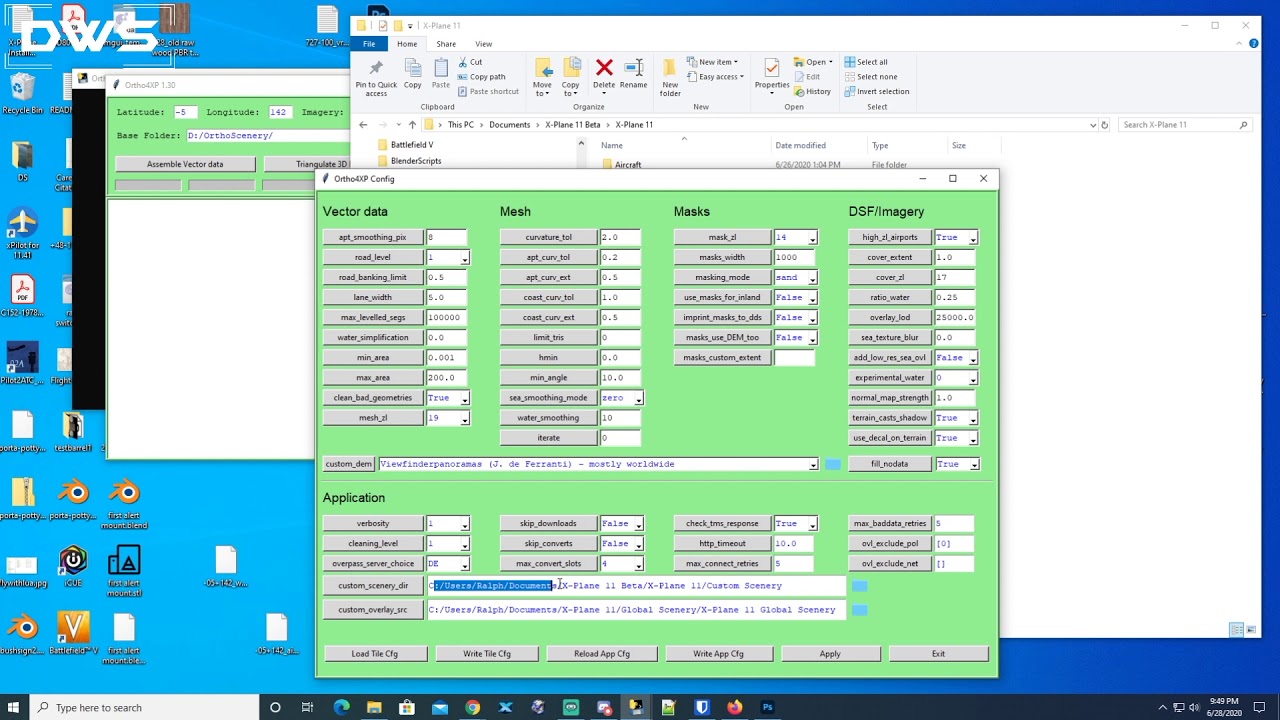
Task: Open the verbosity dropdown
Action: [464, 524]
